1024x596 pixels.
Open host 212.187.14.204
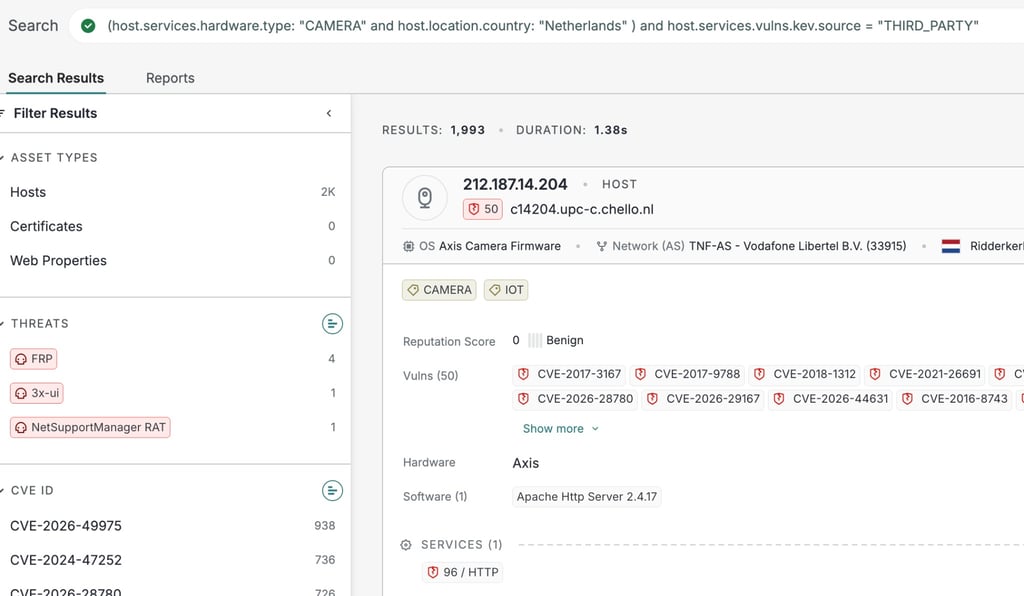pyautogui.click(x=515, y=184)
